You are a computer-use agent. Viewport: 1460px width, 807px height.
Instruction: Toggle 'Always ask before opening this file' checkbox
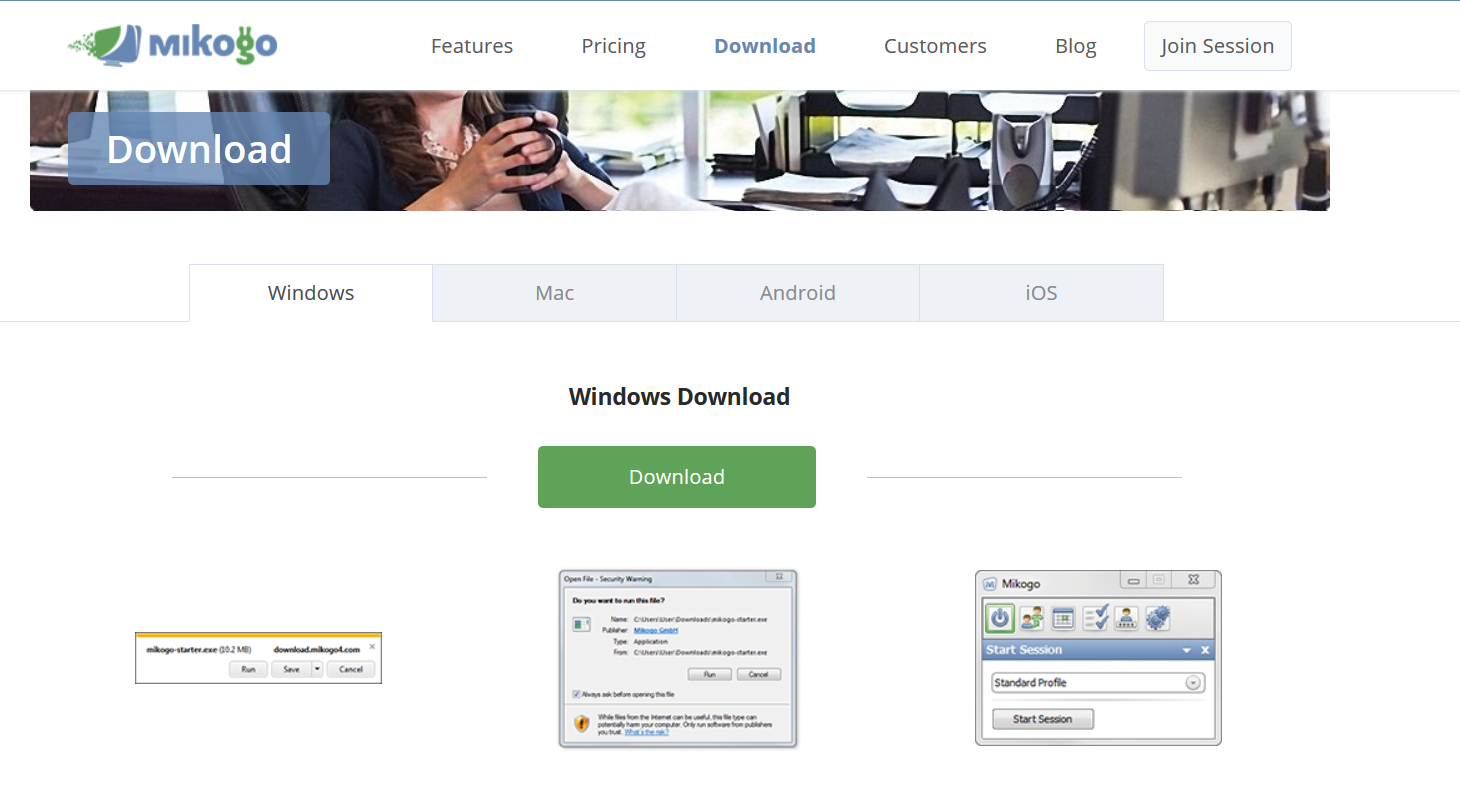[x=576, y=694]
